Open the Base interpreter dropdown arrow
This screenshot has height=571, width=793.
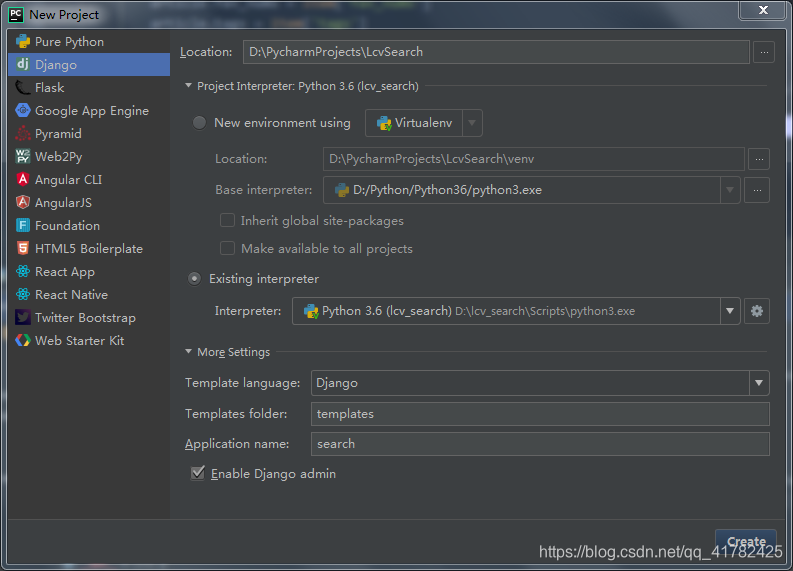[x=730, y=190]
